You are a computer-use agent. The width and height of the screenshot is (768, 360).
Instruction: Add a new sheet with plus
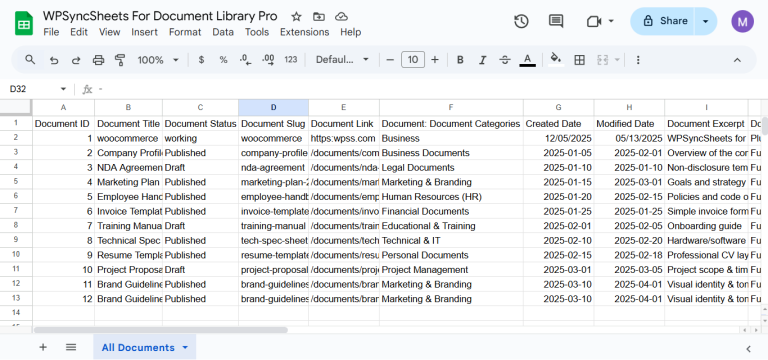pyautogui.click(x=43, y=347)
